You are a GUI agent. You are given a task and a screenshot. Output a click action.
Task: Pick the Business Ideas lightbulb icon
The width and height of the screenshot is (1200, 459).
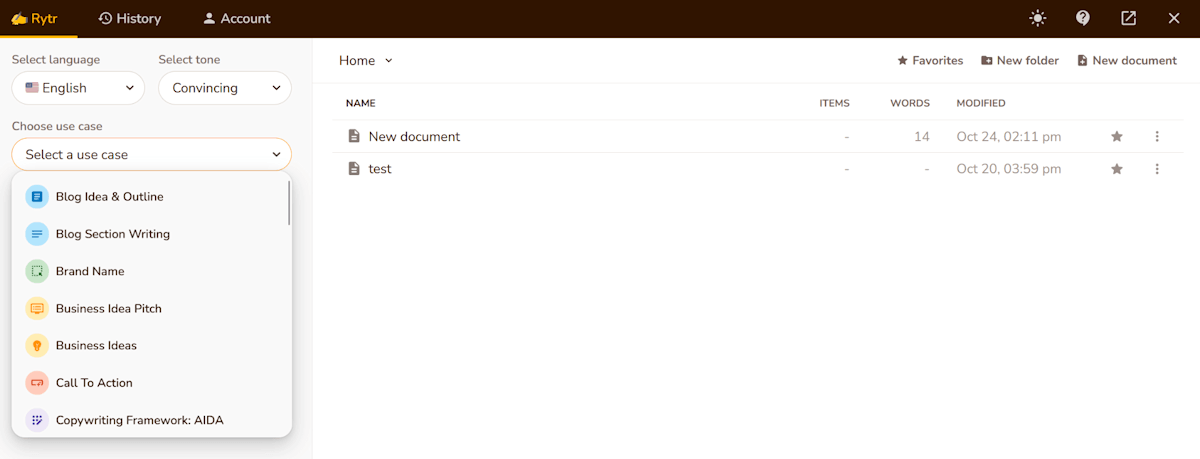37,345
